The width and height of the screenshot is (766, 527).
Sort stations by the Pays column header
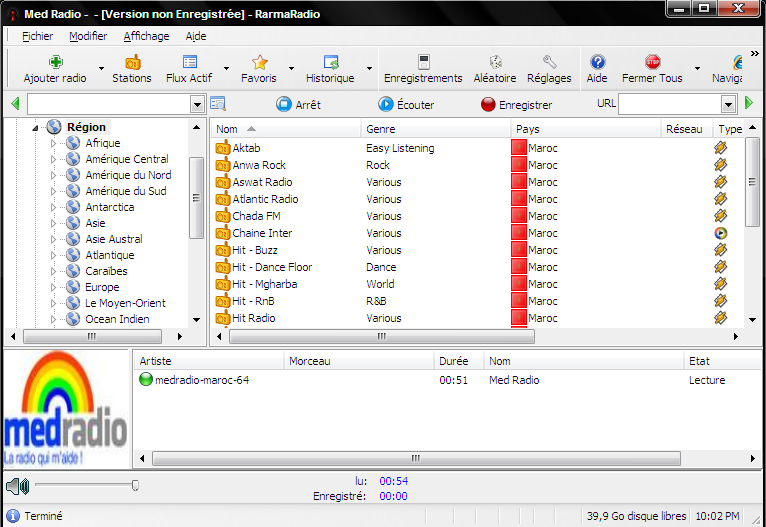(586, 129)
